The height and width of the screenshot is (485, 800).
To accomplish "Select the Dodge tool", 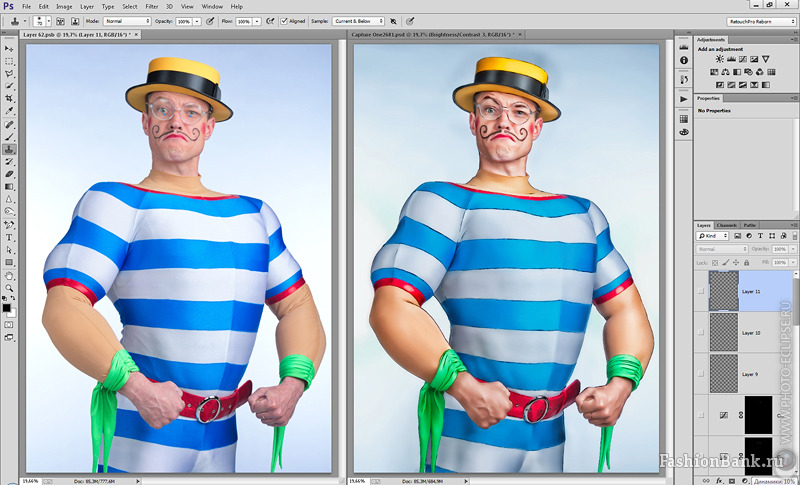I will pyautogui.click(x=9, y=212).
